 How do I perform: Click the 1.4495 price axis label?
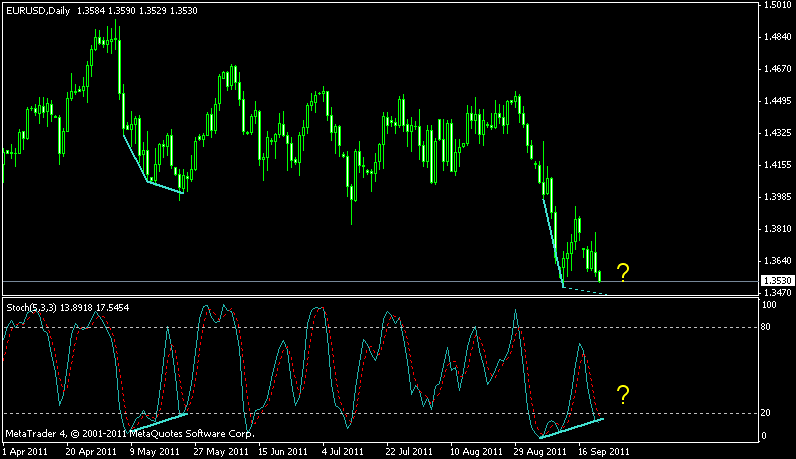tap(778, 101)
